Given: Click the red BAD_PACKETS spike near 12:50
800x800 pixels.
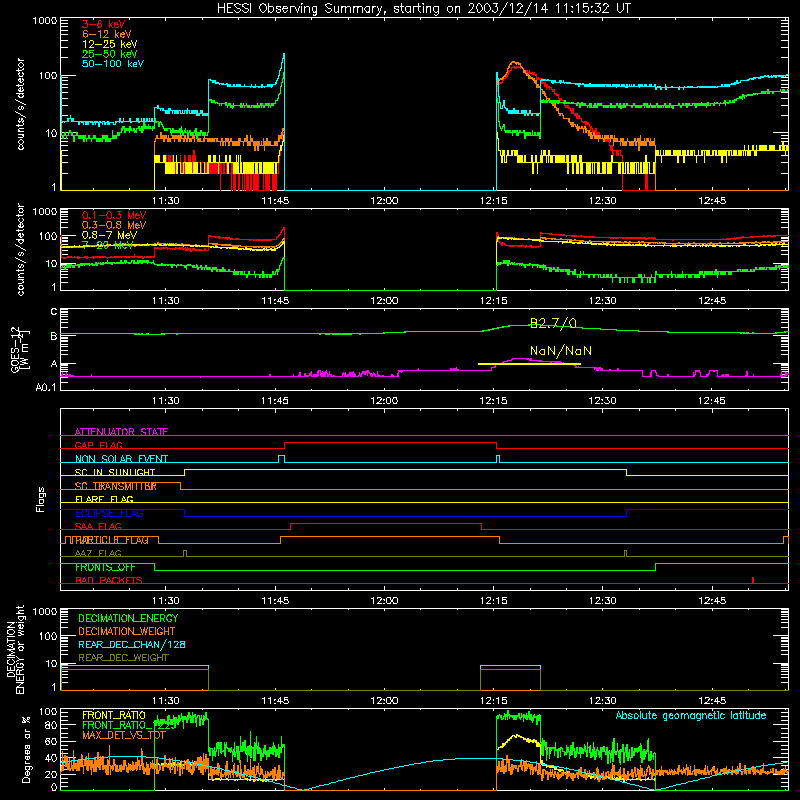Looking at the screenshot, I should [x=753, y=580].
